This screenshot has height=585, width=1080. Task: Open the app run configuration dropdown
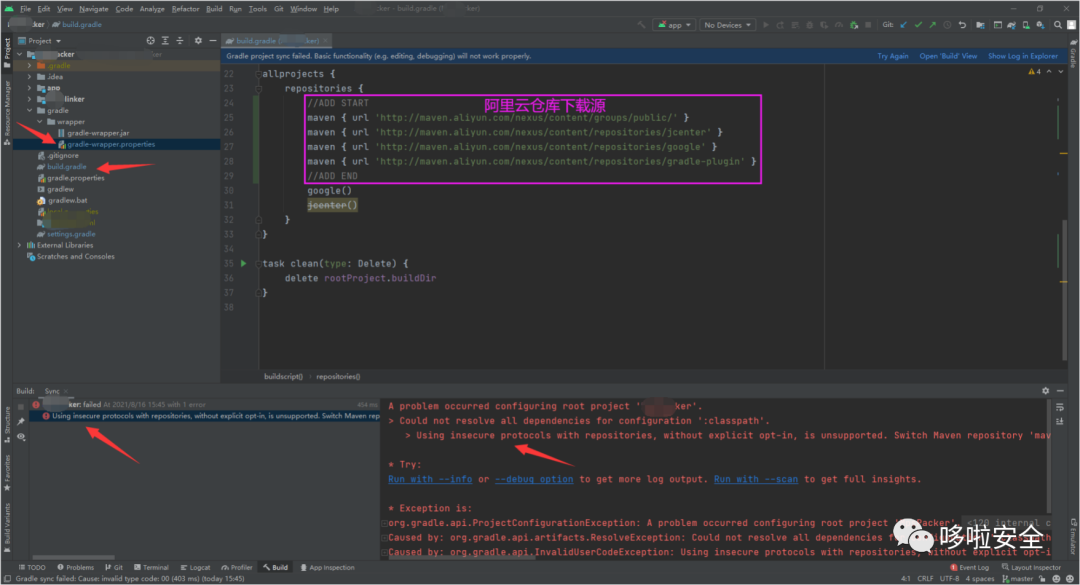pyautogui.click(x=674, y=25)
